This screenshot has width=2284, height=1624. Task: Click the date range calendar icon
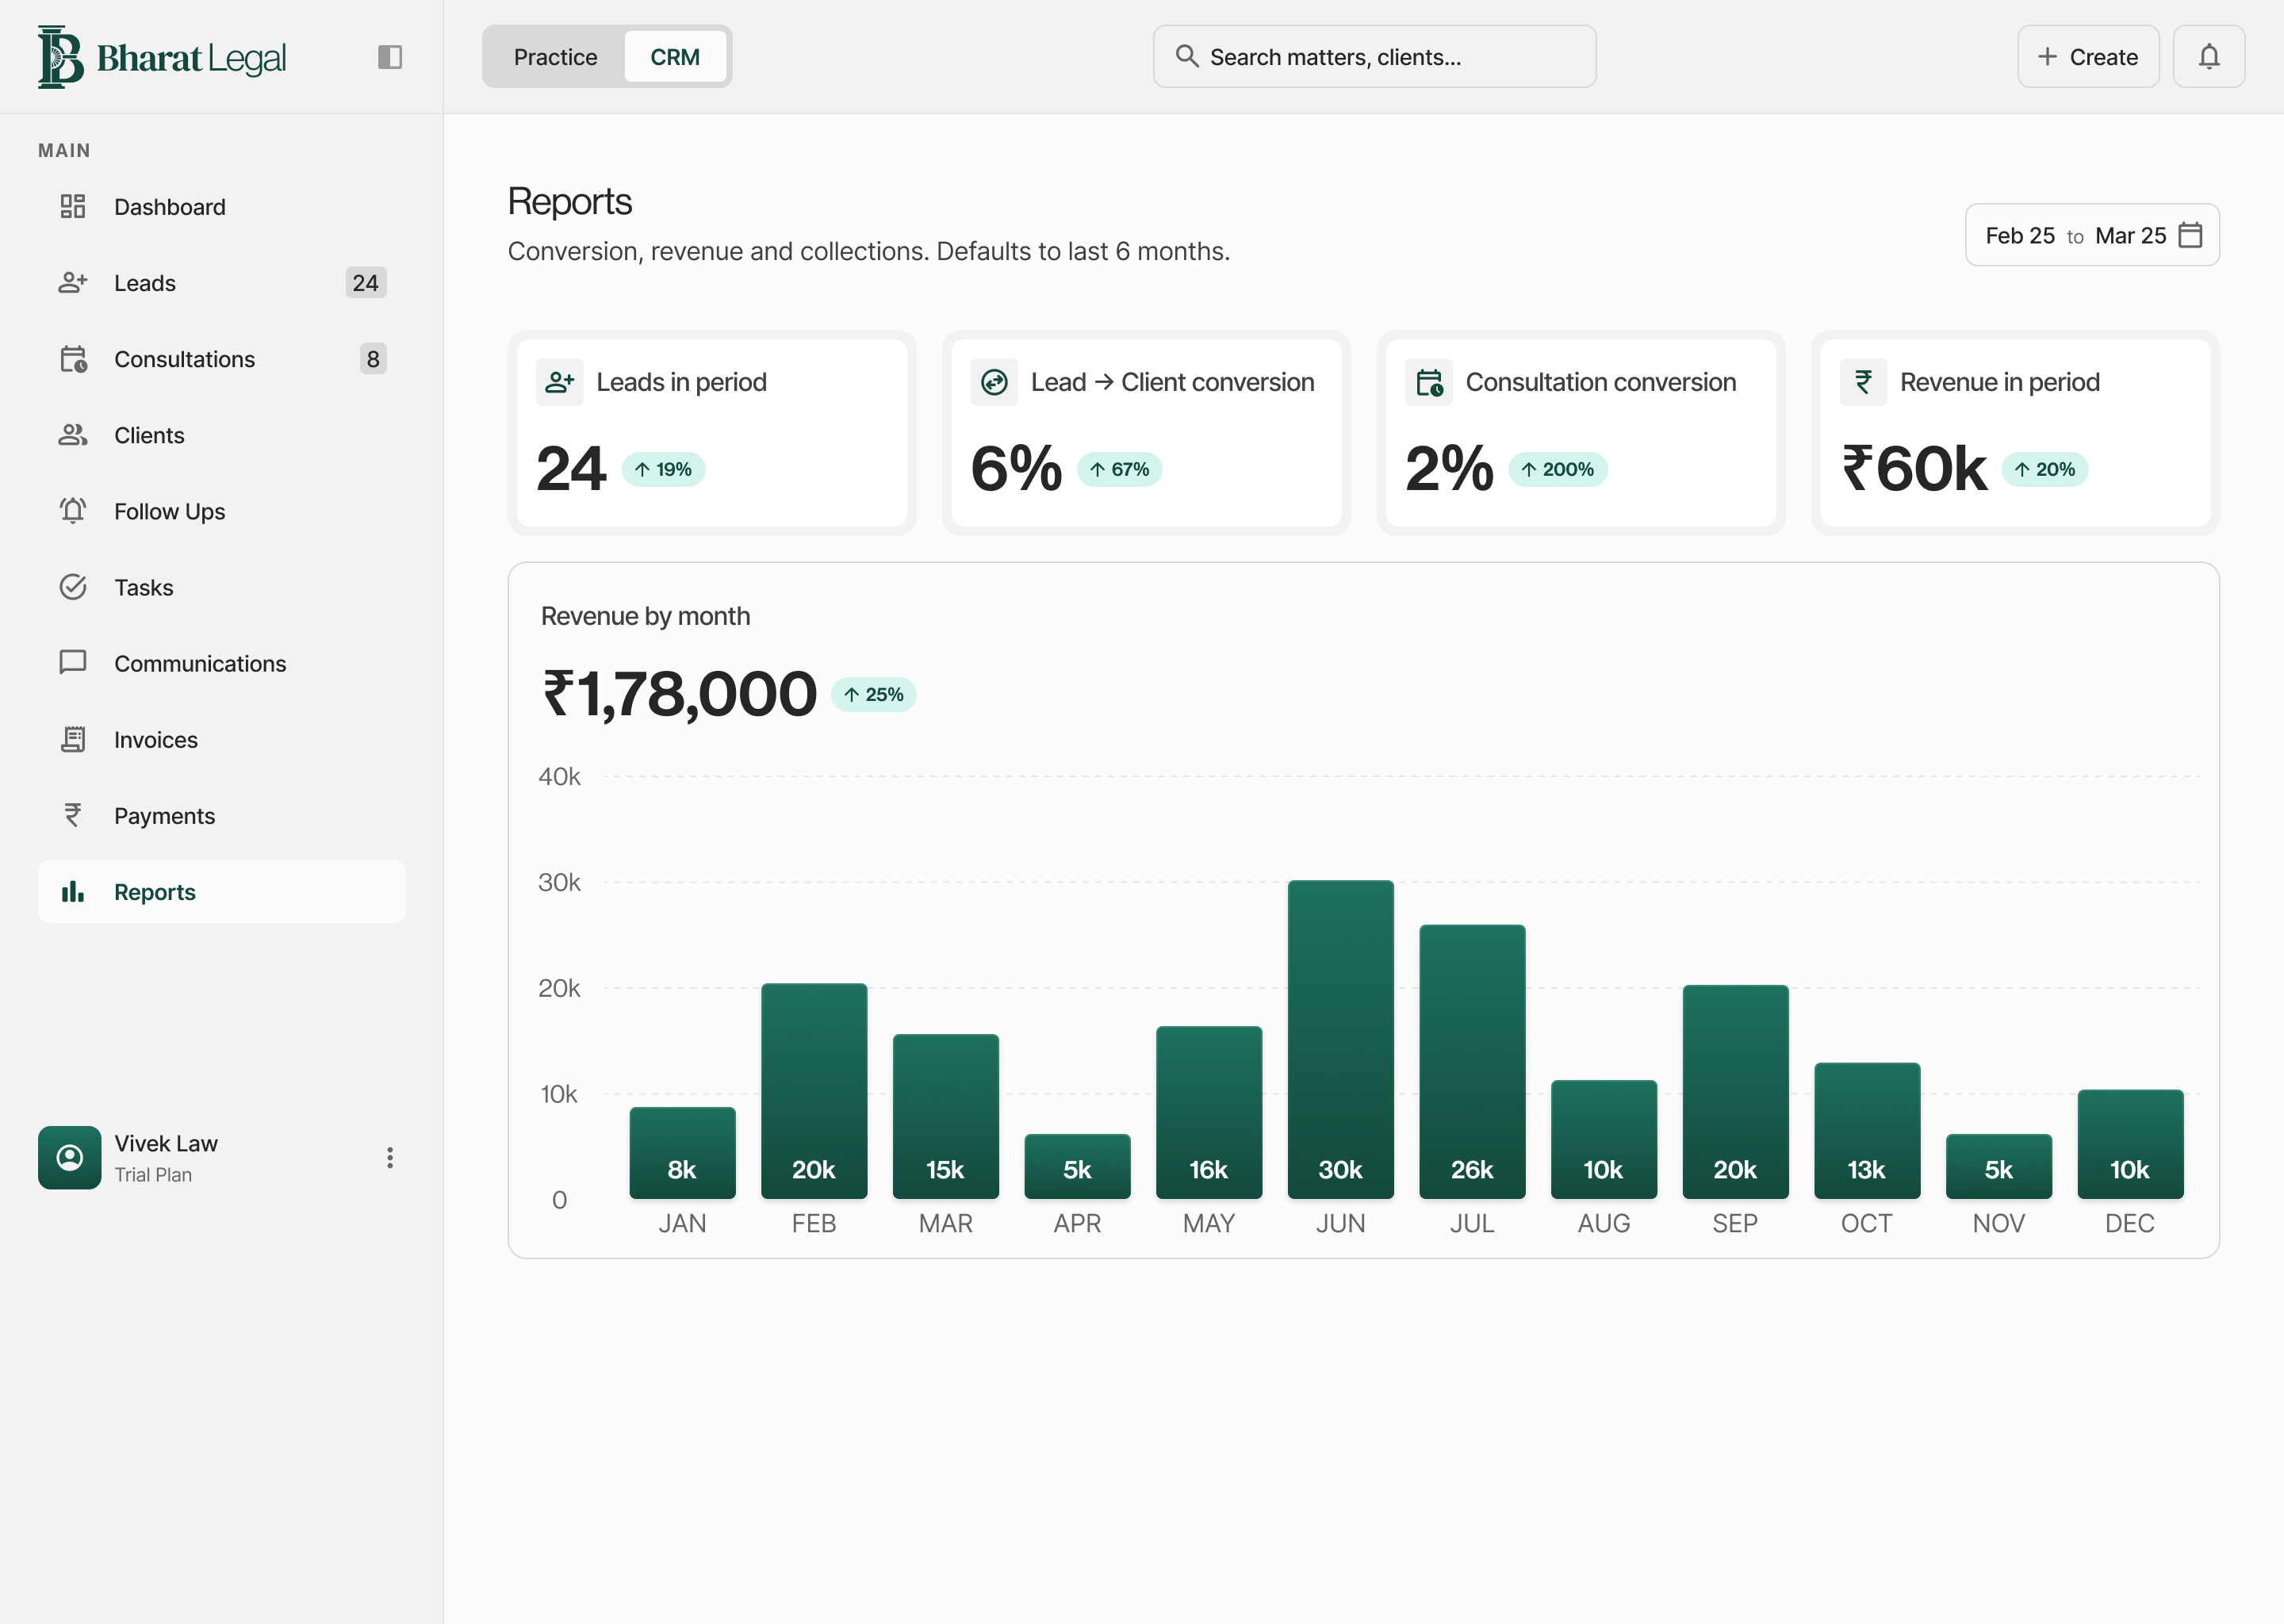pyautogui.click(x=2190, y=235)
